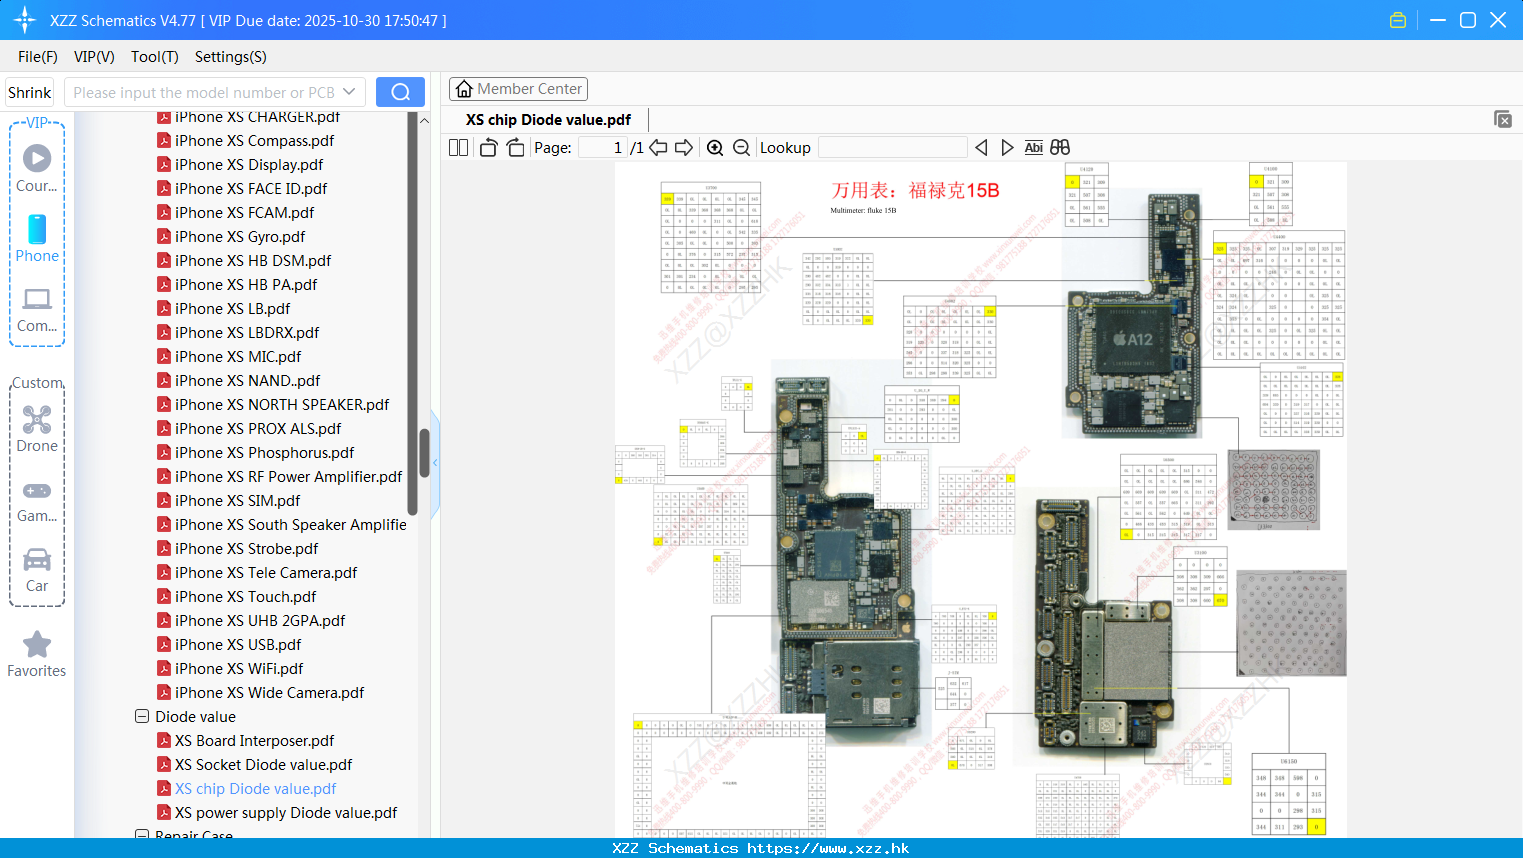Toggle the Abi text match icon
This screenshot has width=1523, height=858.
pos(1033,148)
